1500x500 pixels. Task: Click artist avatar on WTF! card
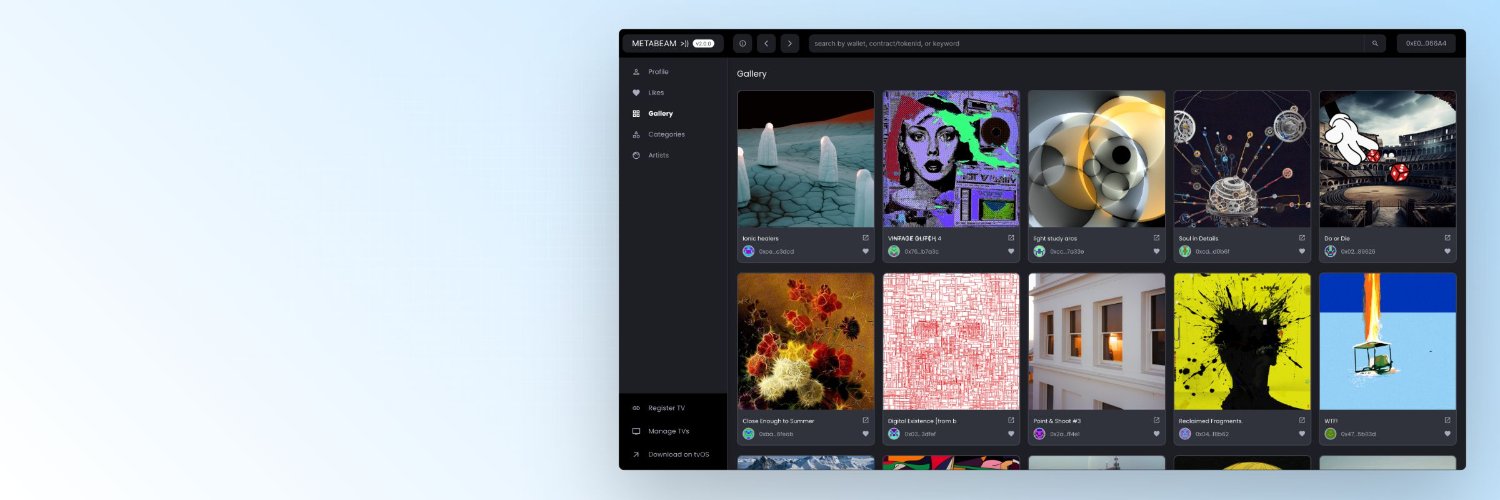tap(1330, 434)
